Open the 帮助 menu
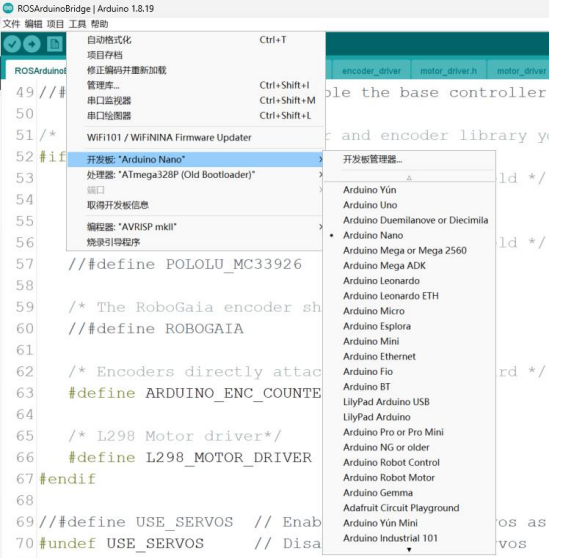 (x=99, y=24)
